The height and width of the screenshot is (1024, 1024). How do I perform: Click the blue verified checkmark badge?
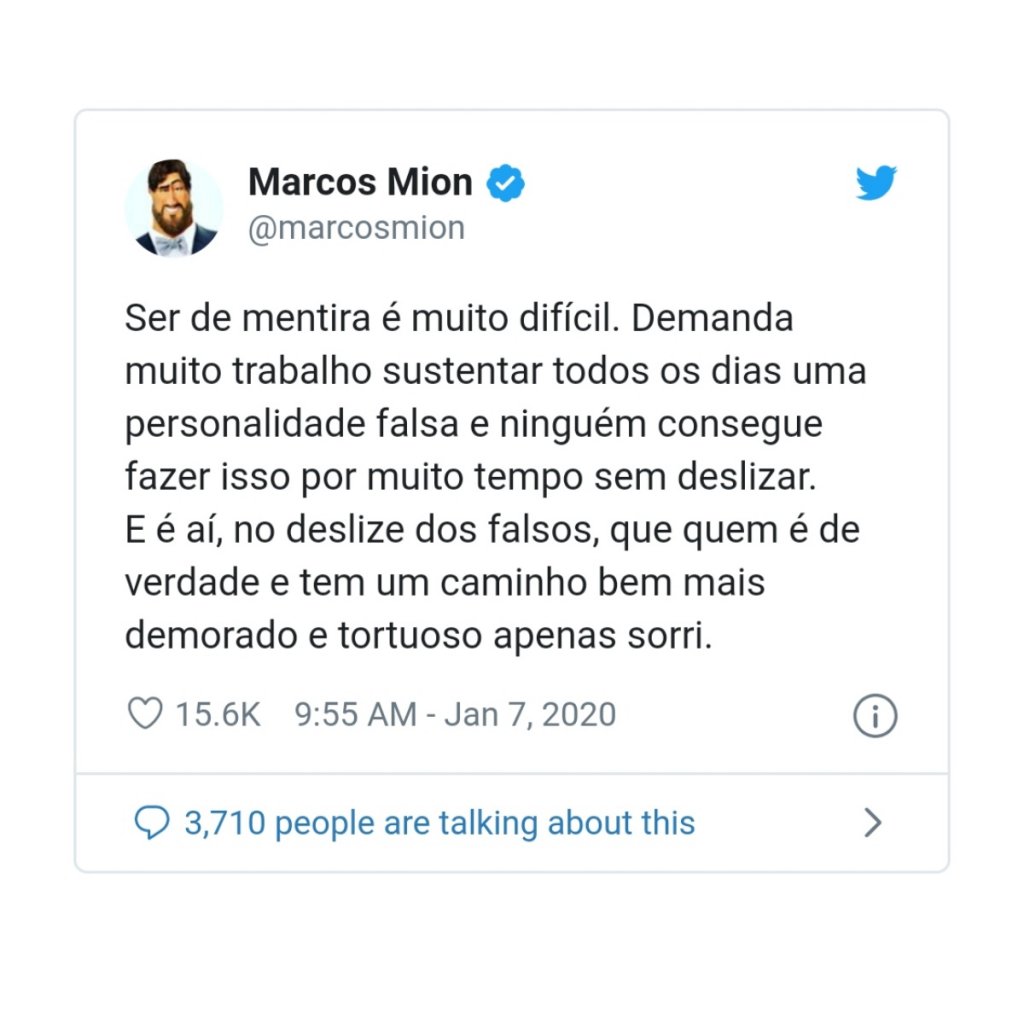click(505, 183)
